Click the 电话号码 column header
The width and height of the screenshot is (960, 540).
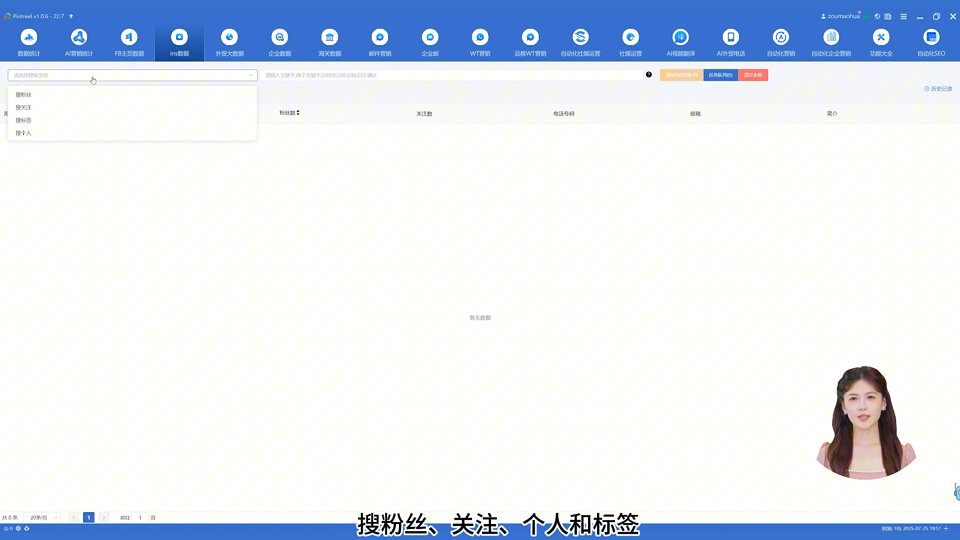(x=563, y=113)
